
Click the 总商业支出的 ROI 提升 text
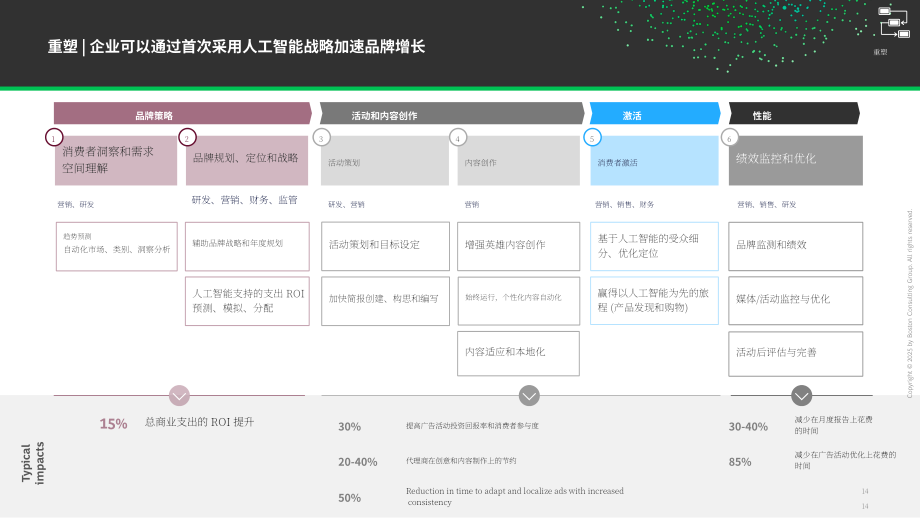pyautogui.click(x=199, y=422)
